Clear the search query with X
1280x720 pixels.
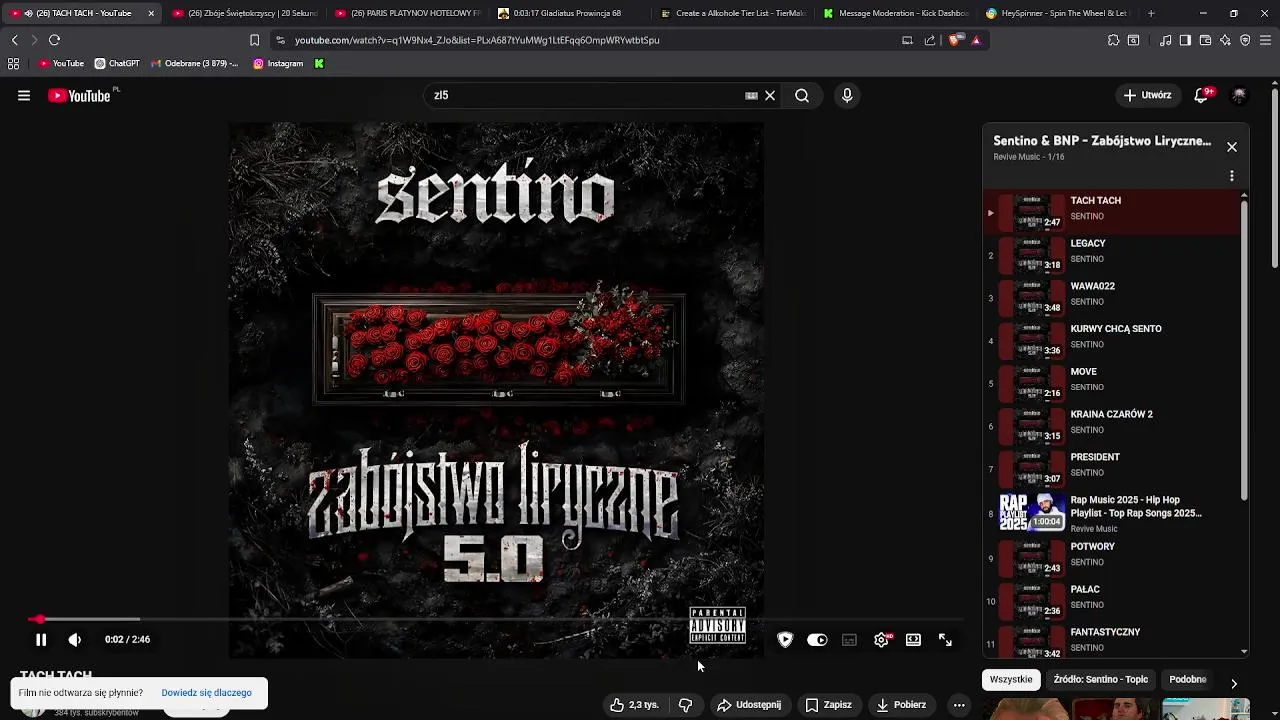click(x=770, y=96)
